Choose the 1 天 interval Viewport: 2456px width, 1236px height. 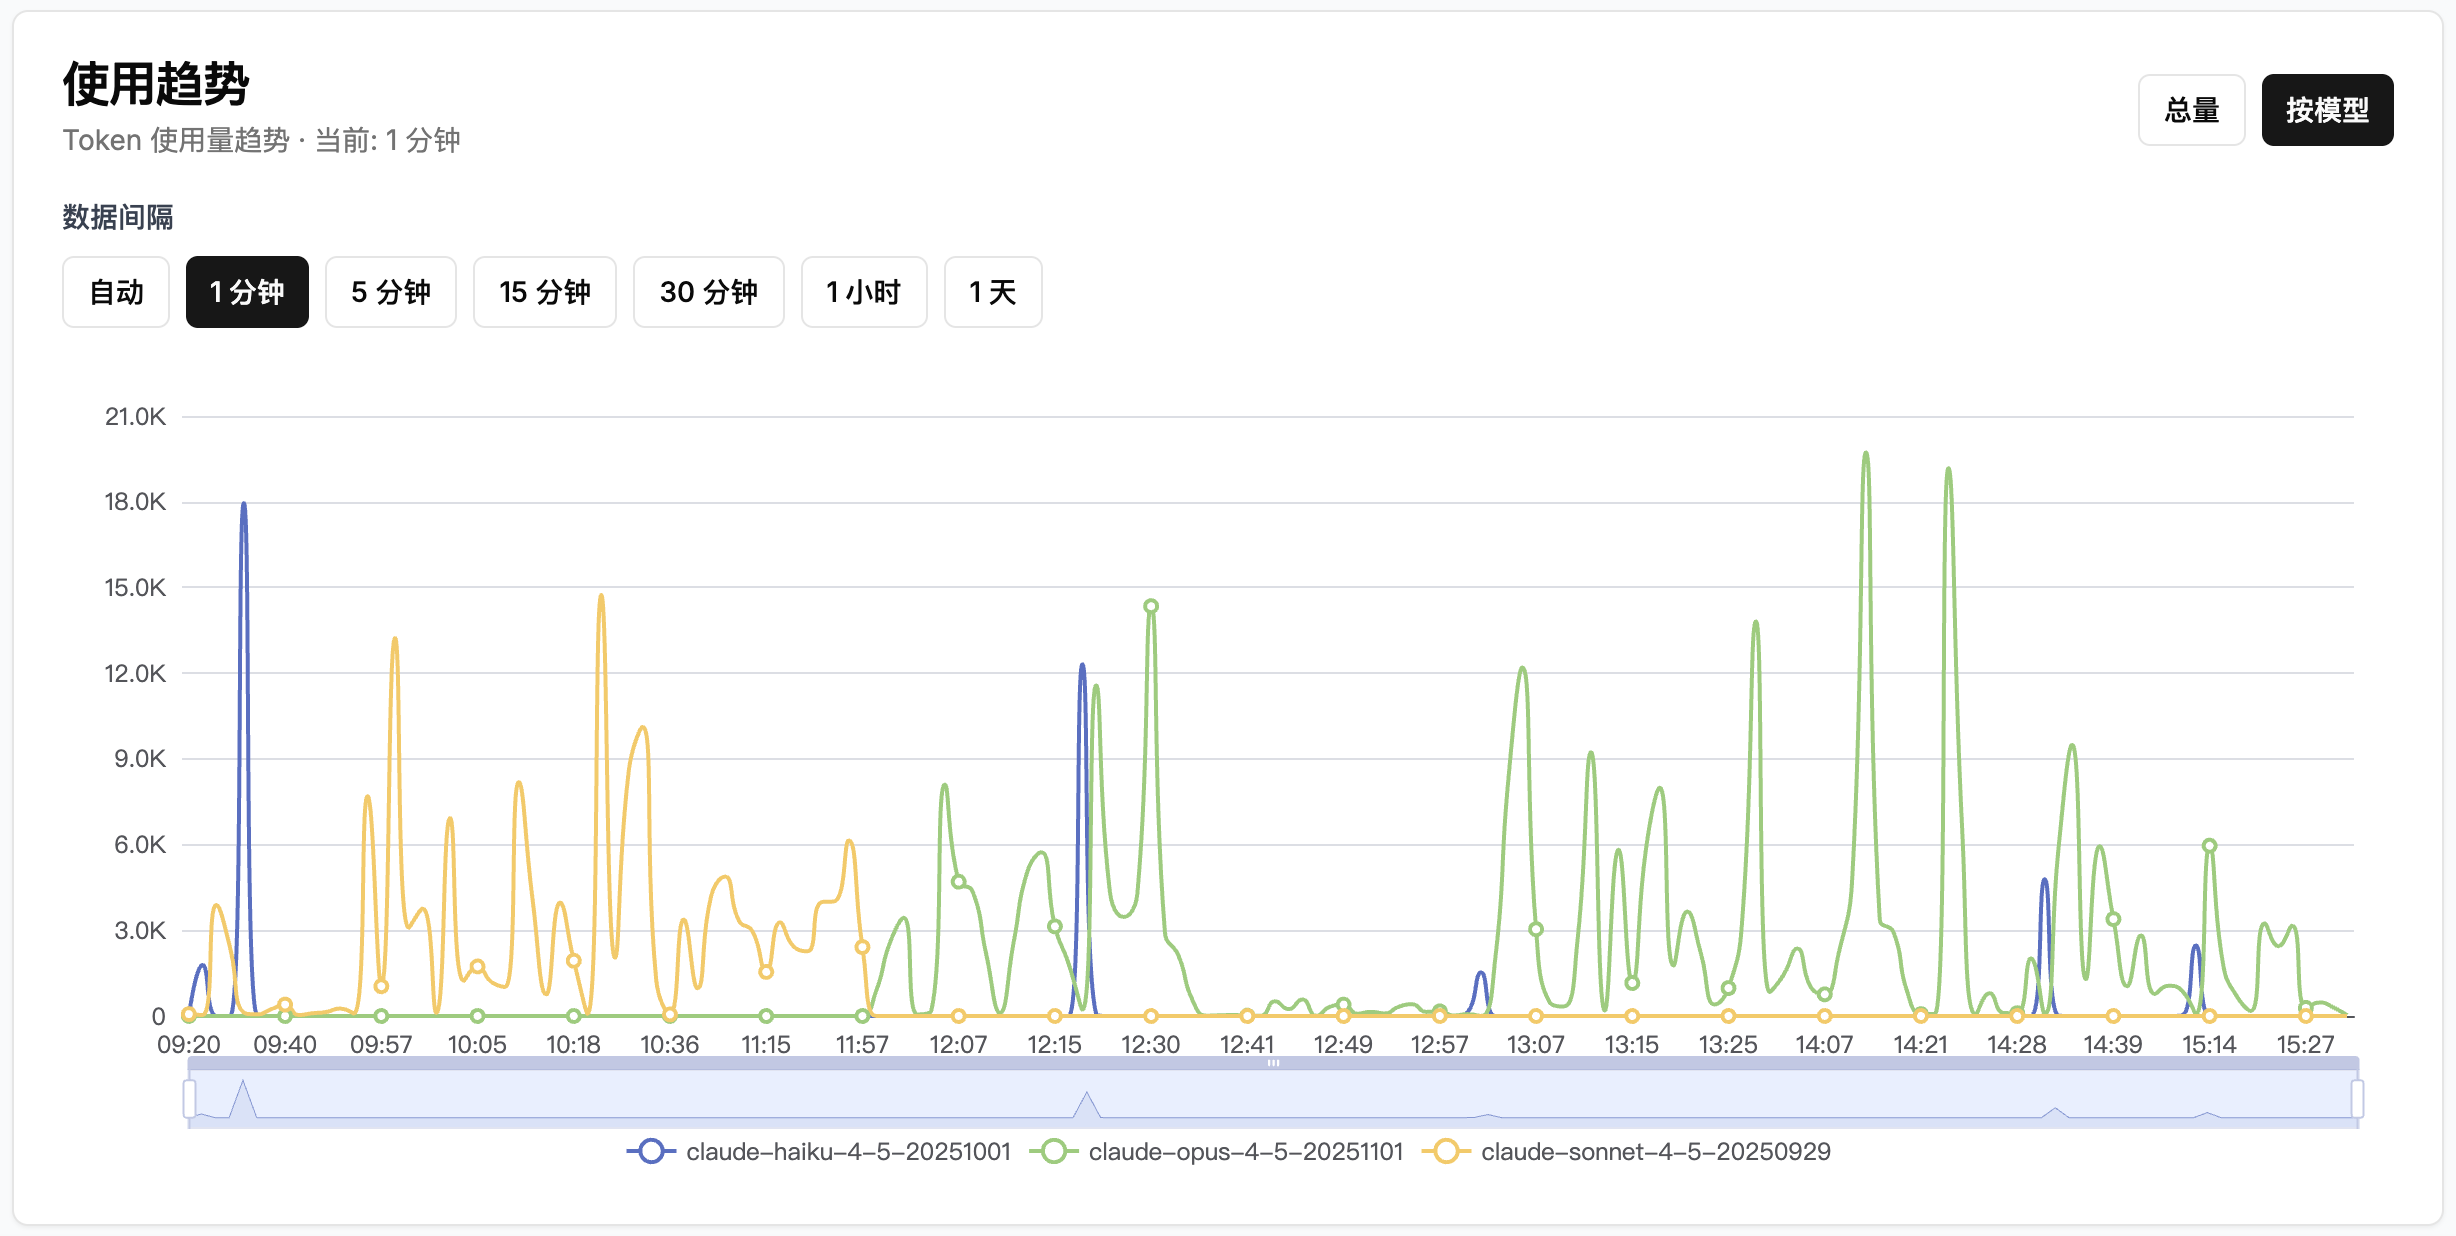tap(992, 292)
